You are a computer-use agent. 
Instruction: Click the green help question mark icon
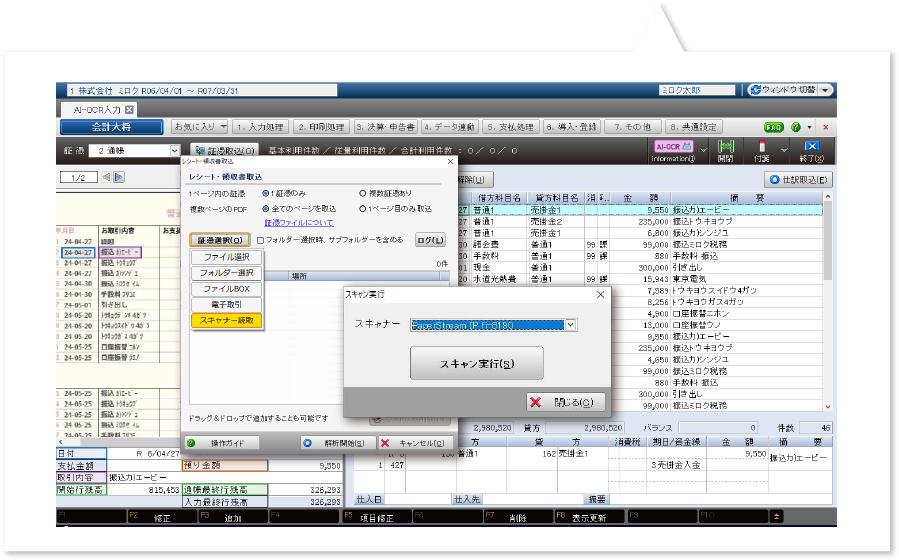(x=795, y=128)
